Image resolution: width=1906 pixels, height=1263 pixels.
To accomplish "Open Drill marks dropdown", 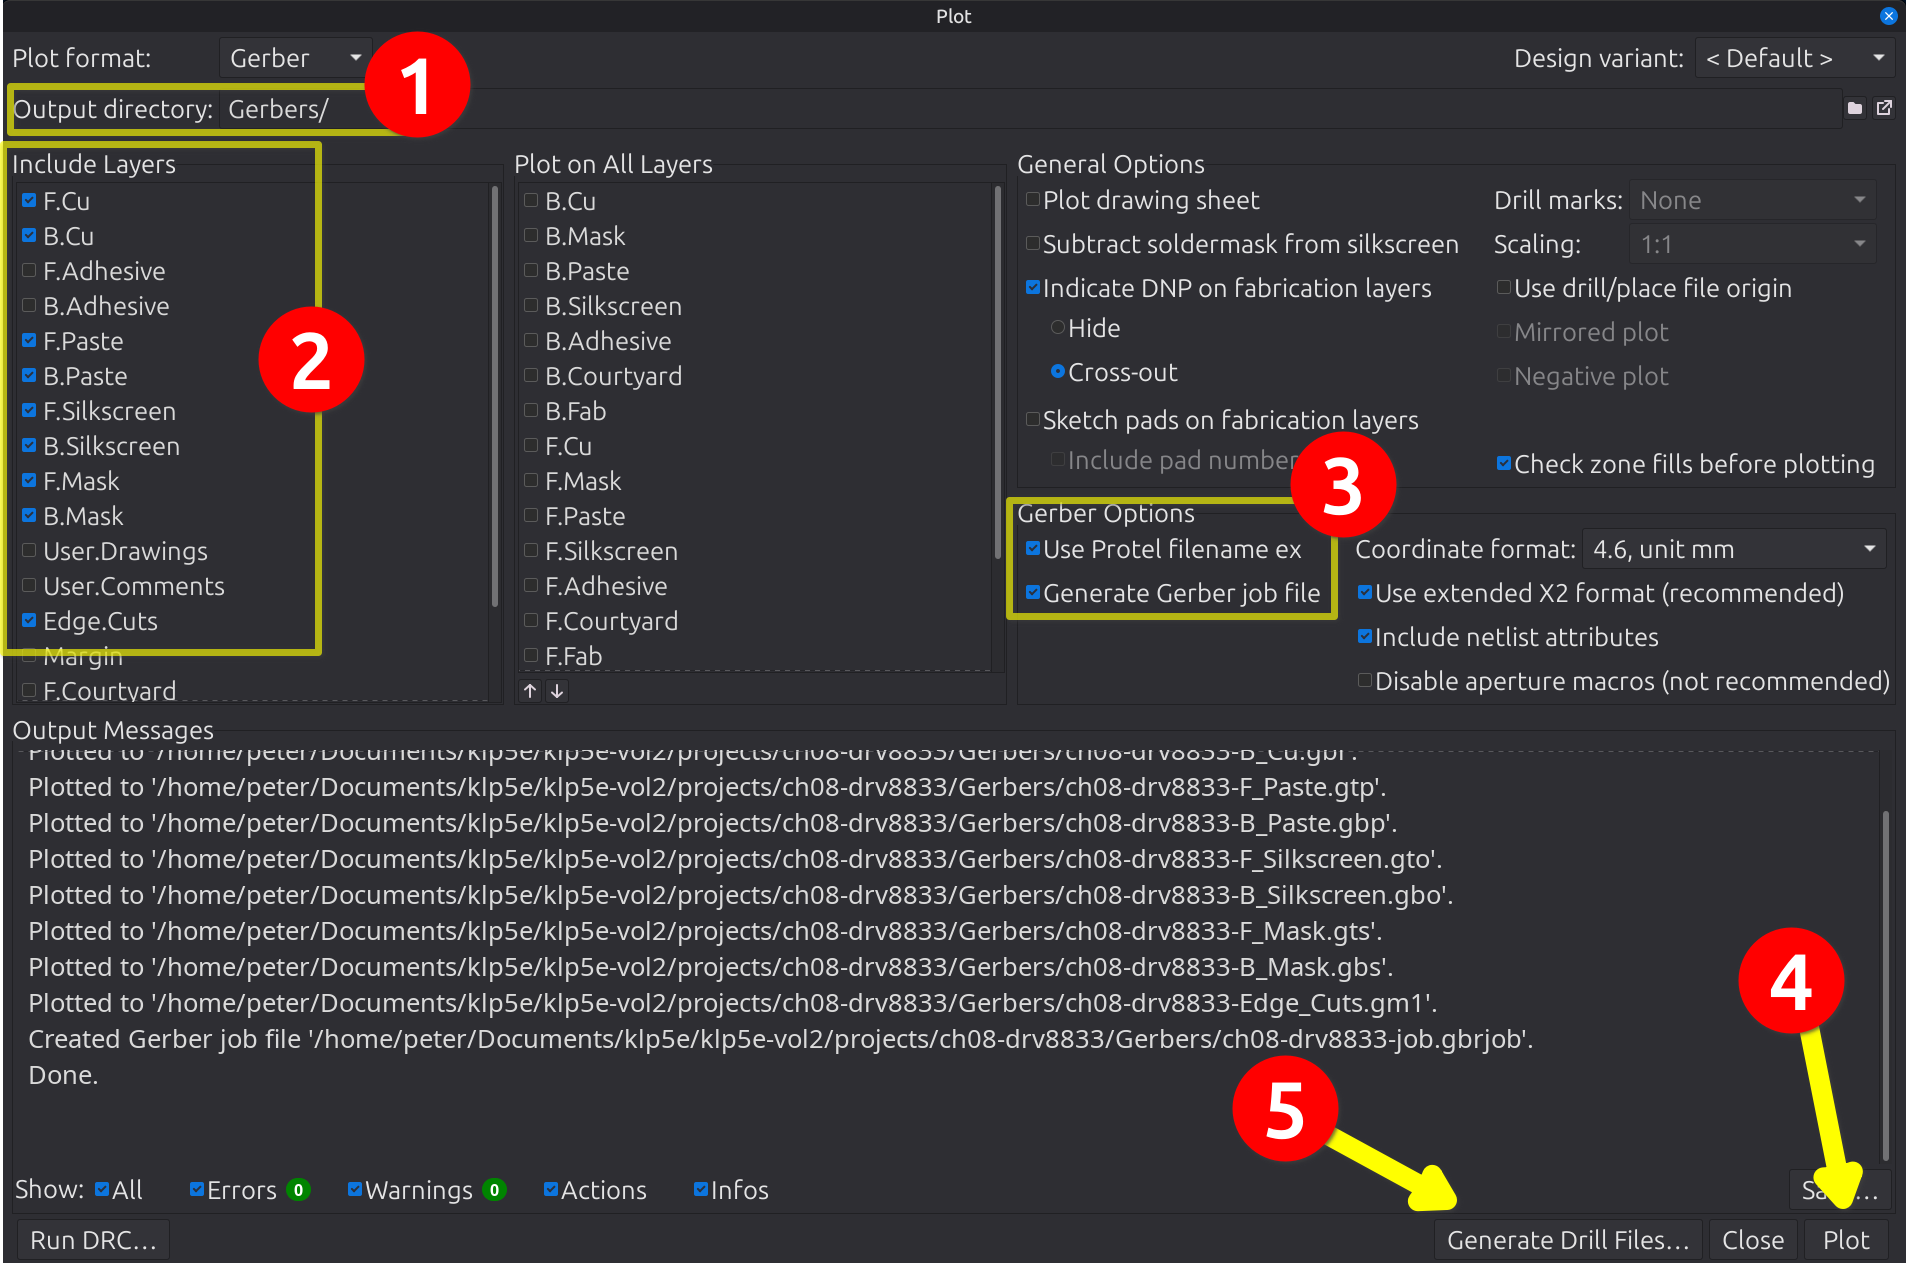I will point(1752,200).
